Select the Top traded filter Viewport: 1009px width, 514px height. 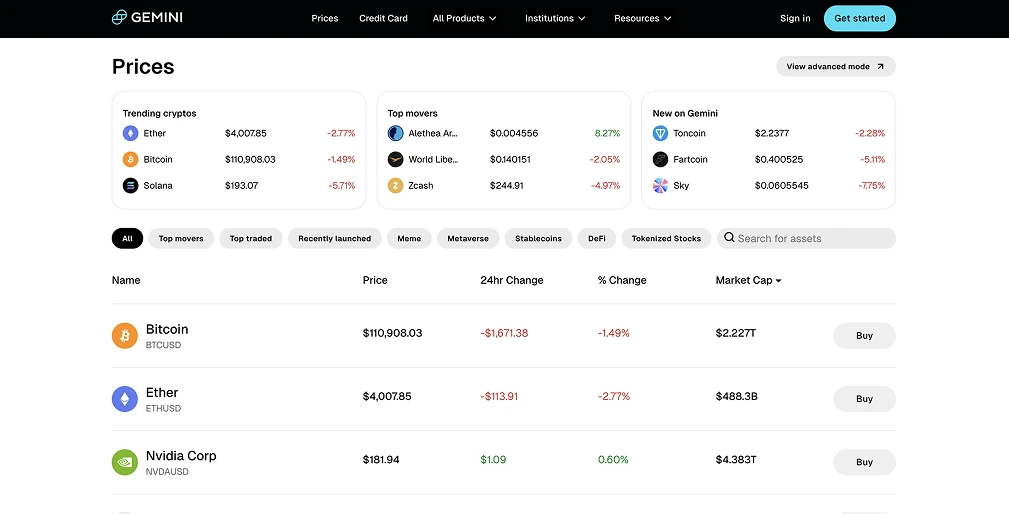(x=251, y=238)
